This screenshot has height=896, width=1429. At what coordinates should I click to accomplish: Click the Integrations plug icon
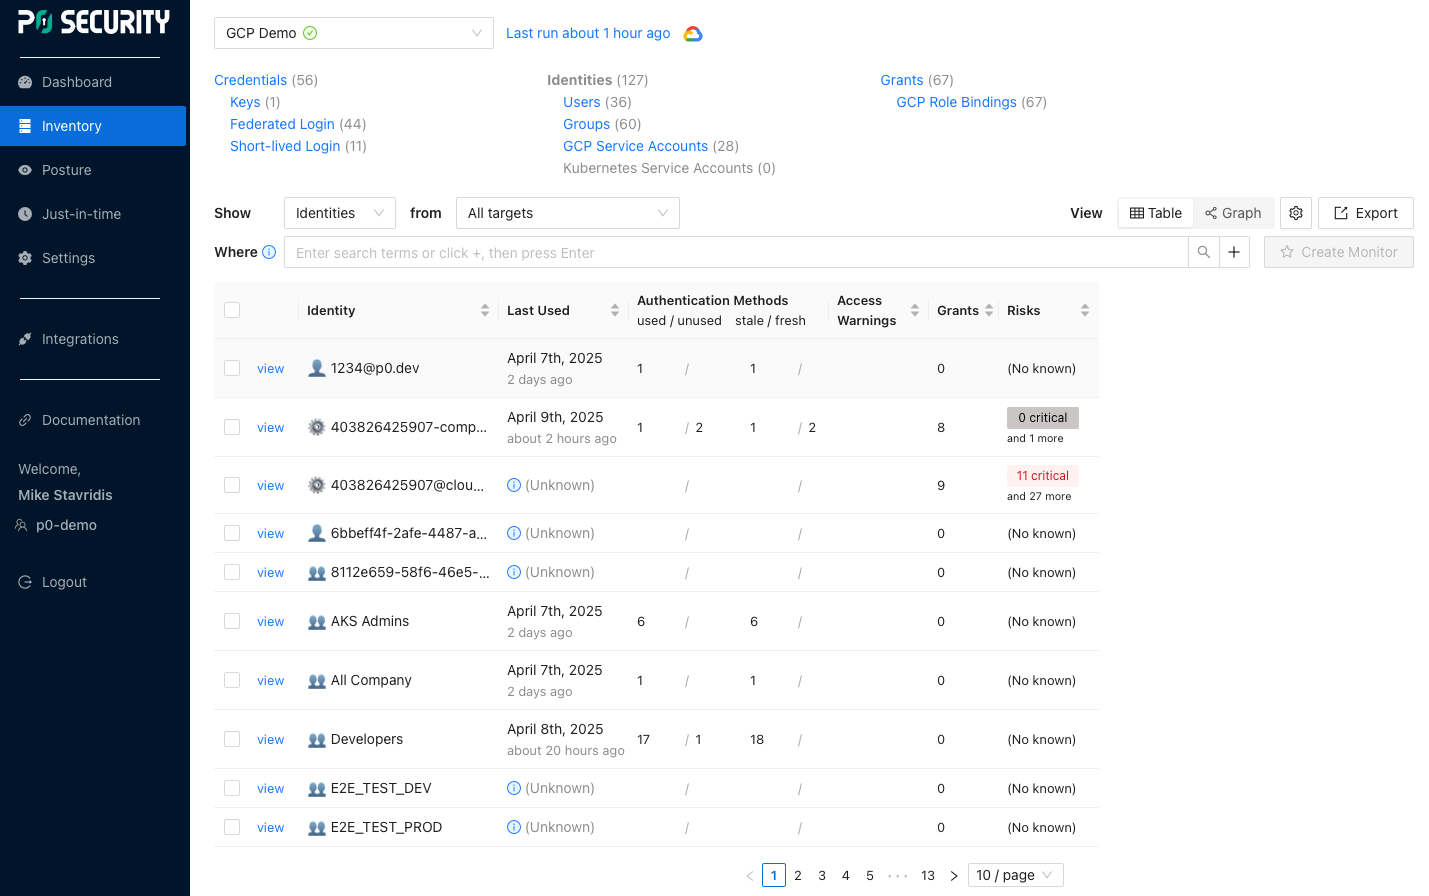(25, 339)
